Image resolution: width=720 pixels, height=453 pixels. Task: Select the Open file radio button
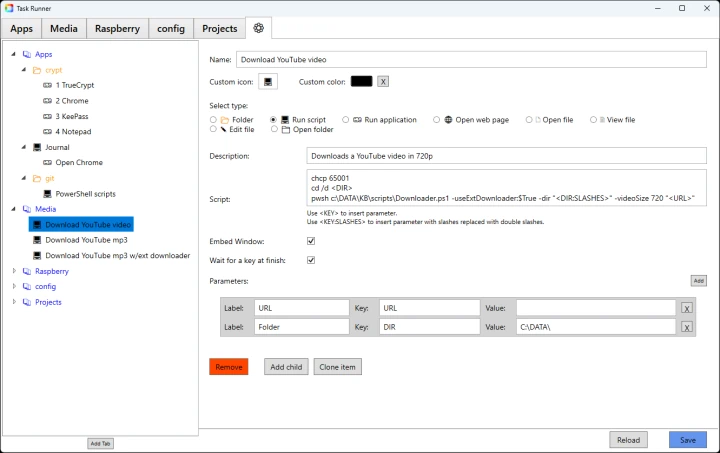click(x=529, y=119)
